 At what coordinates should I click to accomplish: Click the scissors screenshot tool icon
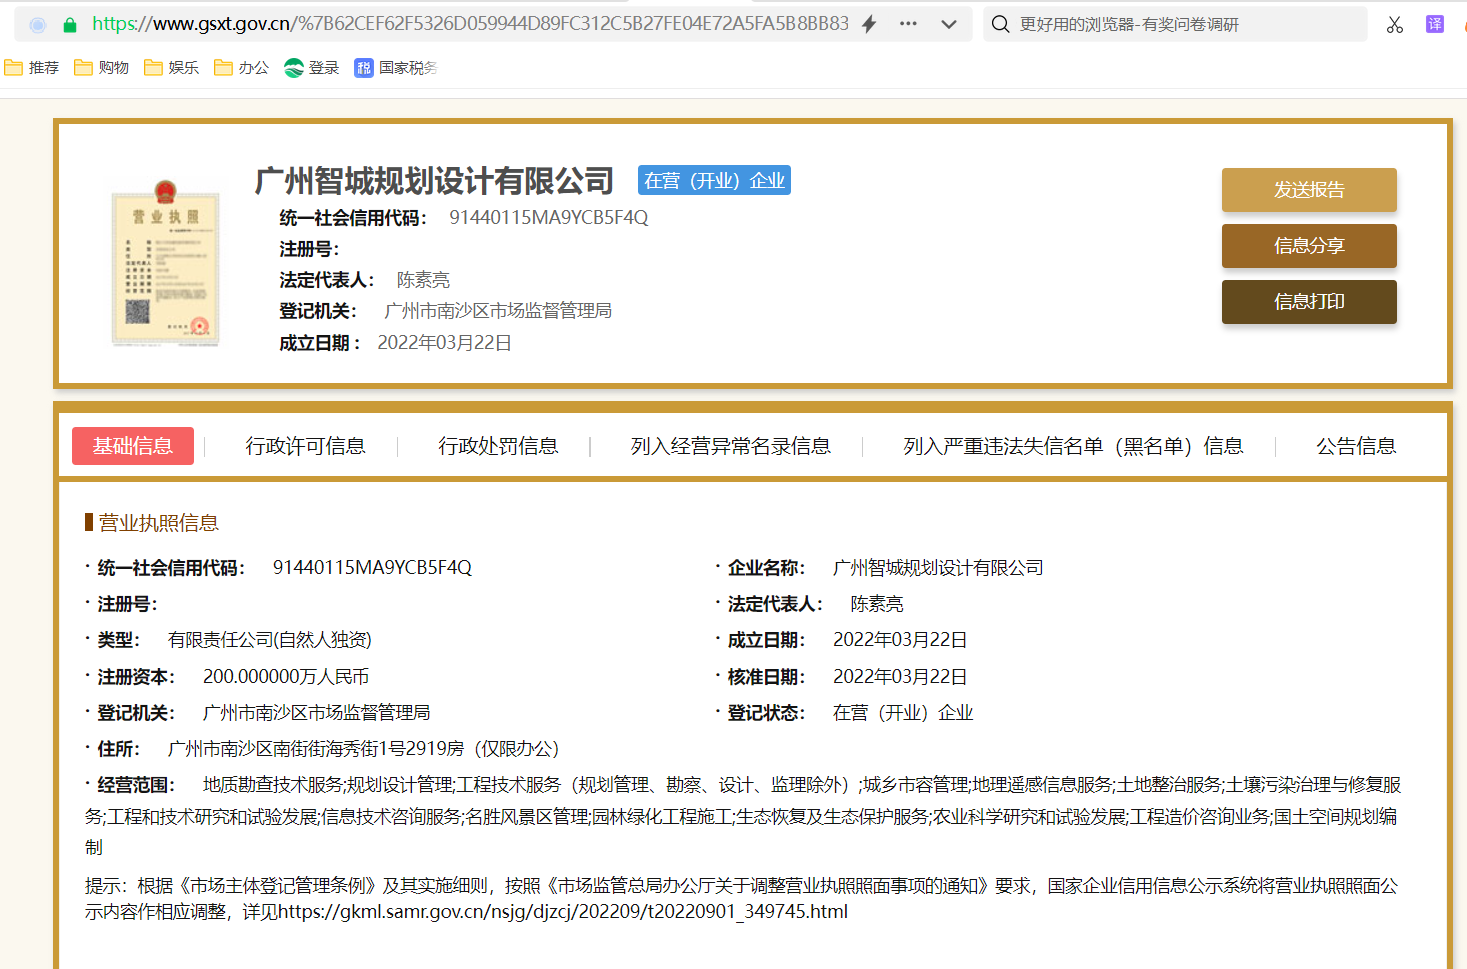[x=1394, y=22]
